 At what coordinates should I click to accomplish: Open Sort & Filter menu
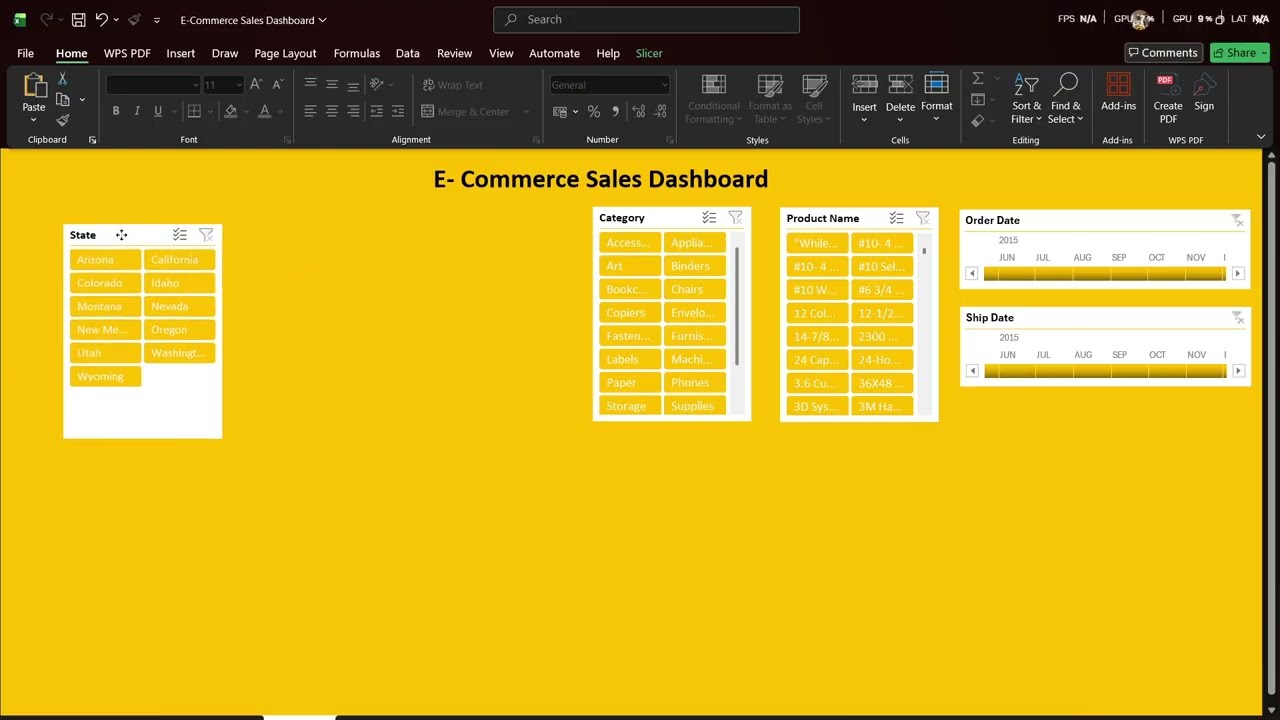tap(1026, 98)
